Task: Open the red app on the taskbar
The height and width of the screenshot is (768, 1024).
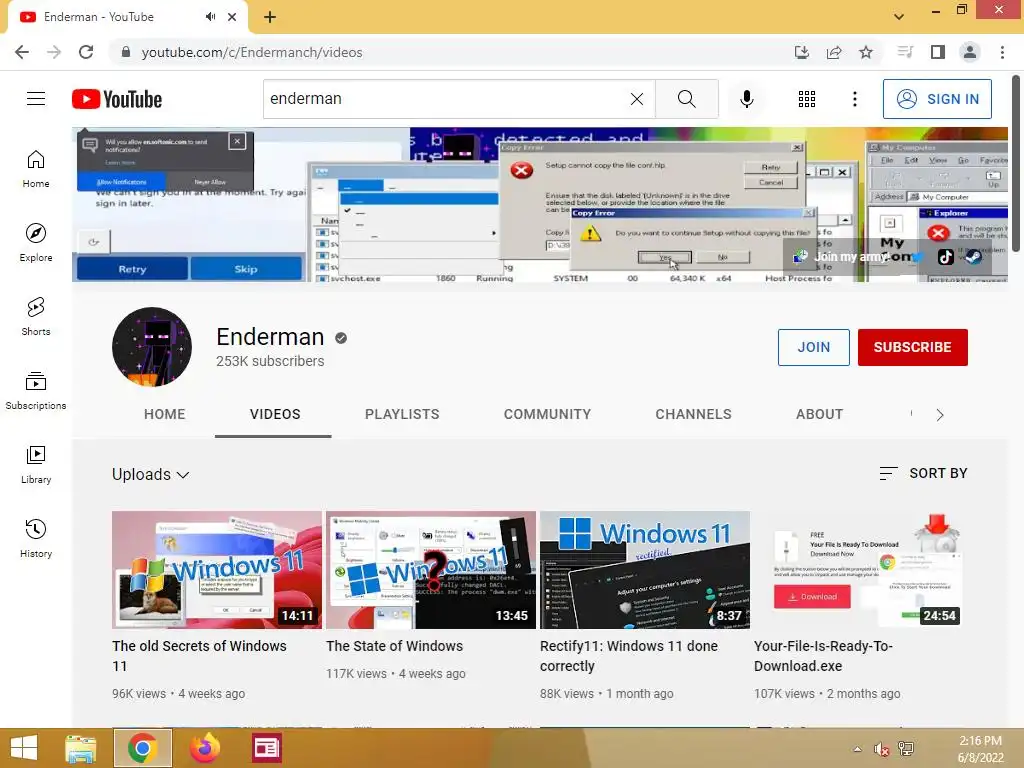Action: click(266, 748)
